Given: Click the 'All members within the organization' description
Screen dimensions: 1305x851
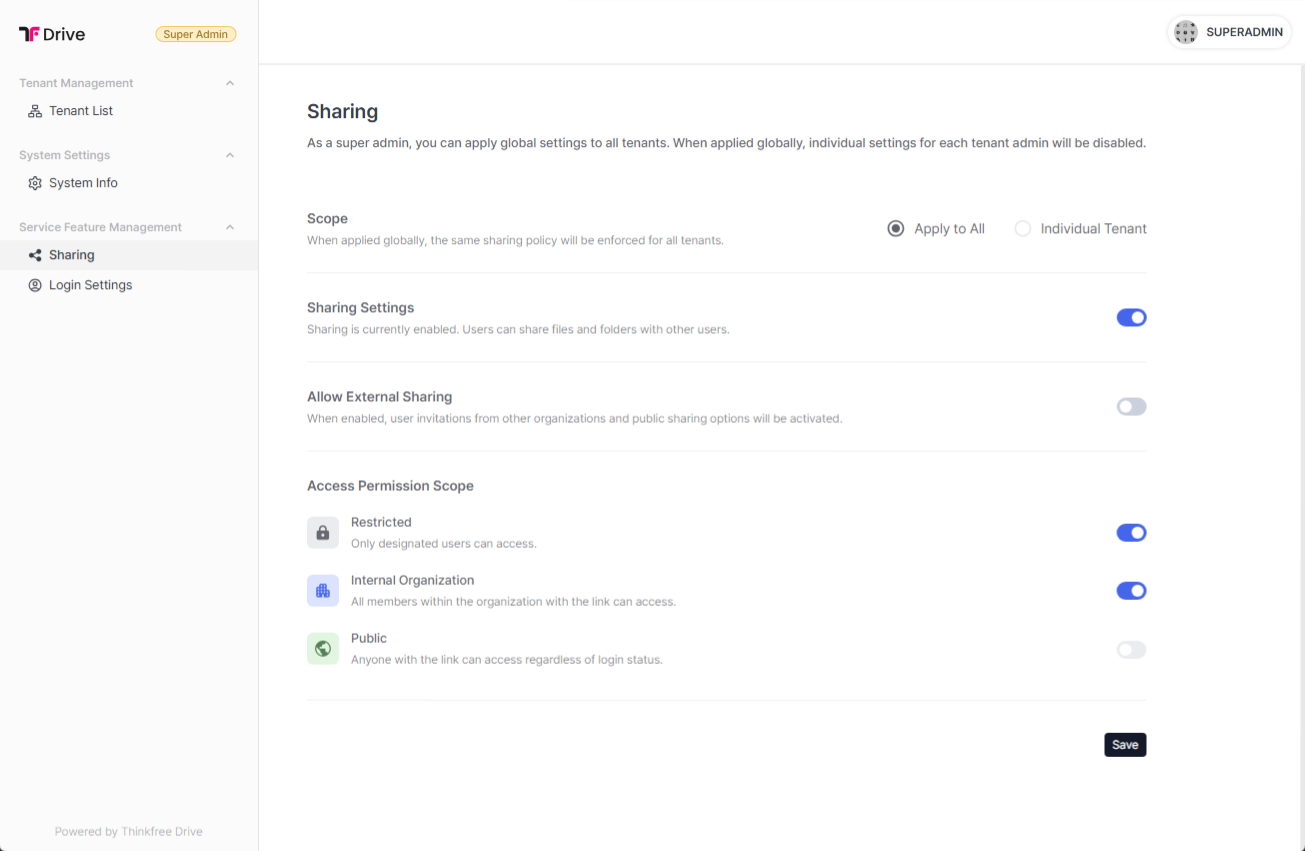Looking at the screenshot, I should point(513,602).
